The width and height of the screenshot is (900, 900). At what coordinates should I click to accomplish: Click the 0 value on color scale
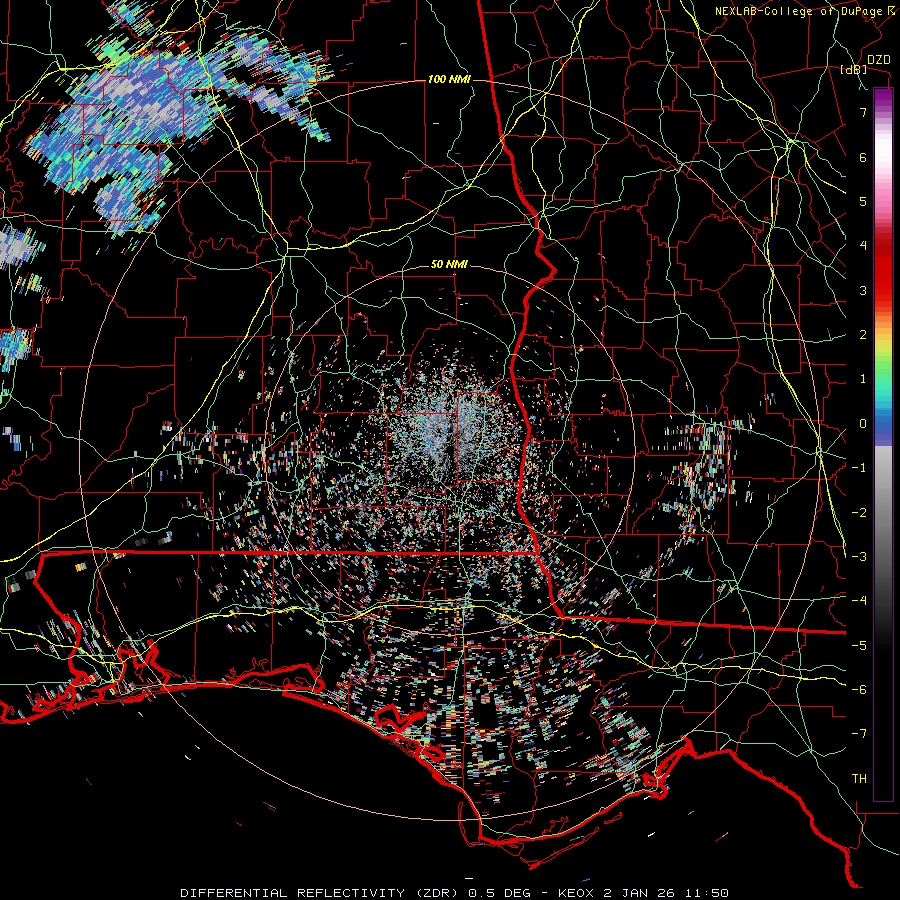863,424
